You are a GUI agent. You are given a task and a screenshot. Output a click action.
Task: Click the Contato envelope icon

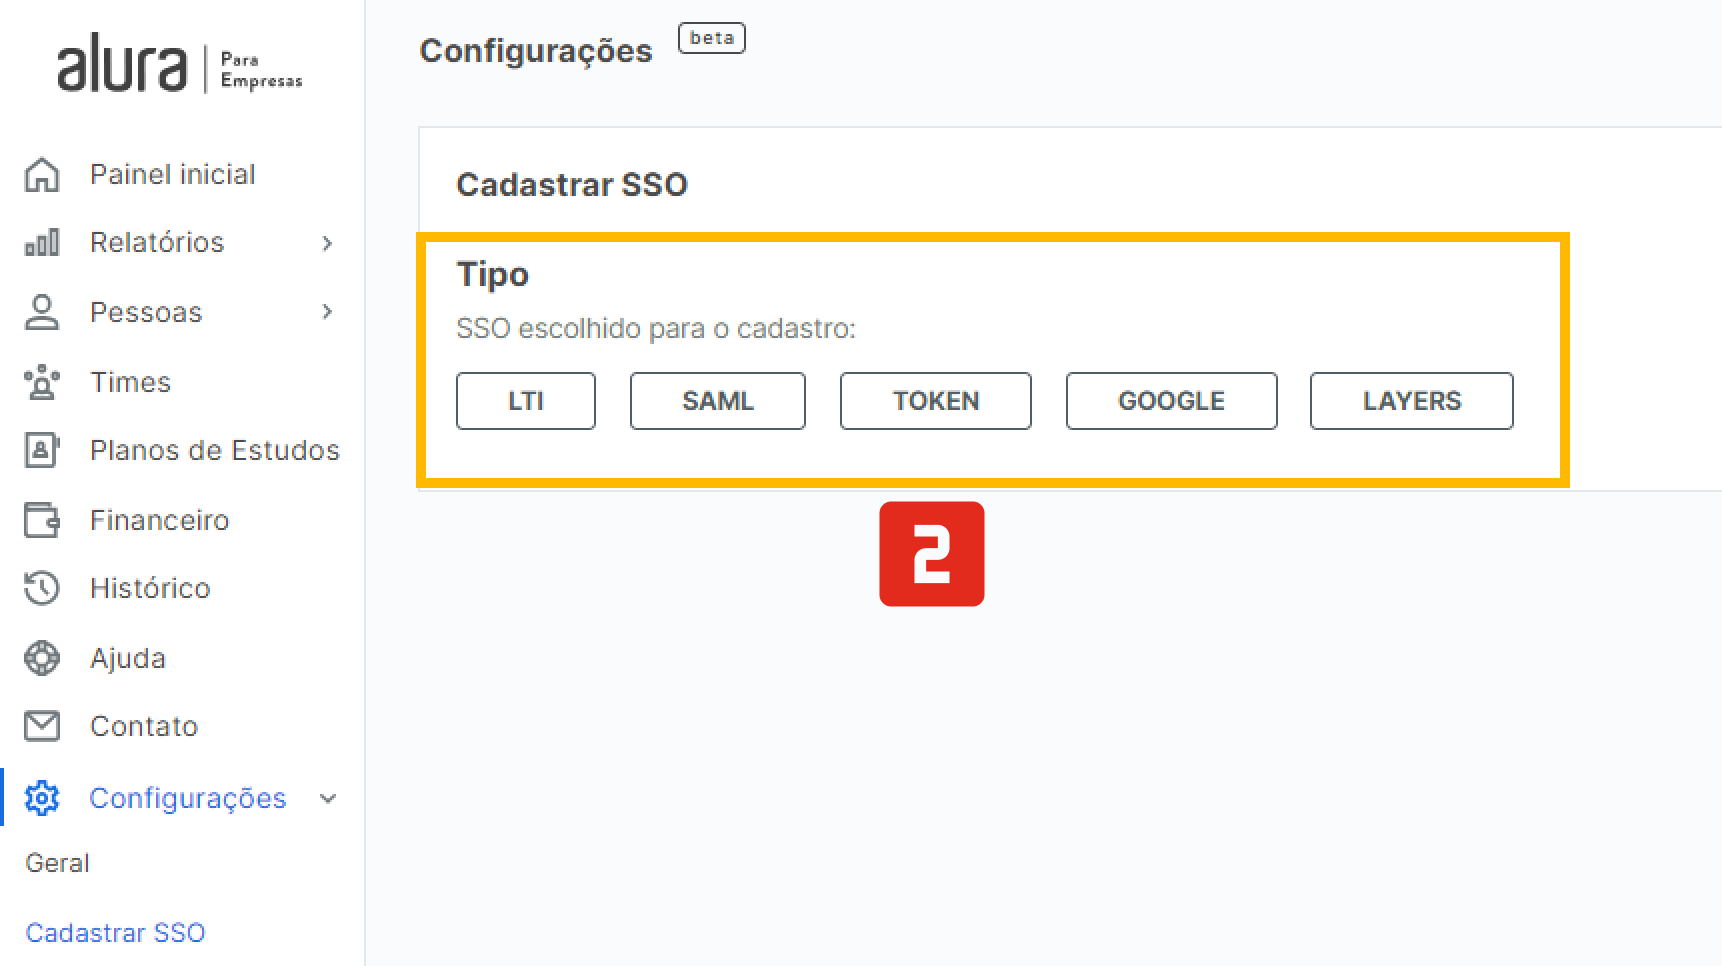pyautogui.click(x=42, y=726)
